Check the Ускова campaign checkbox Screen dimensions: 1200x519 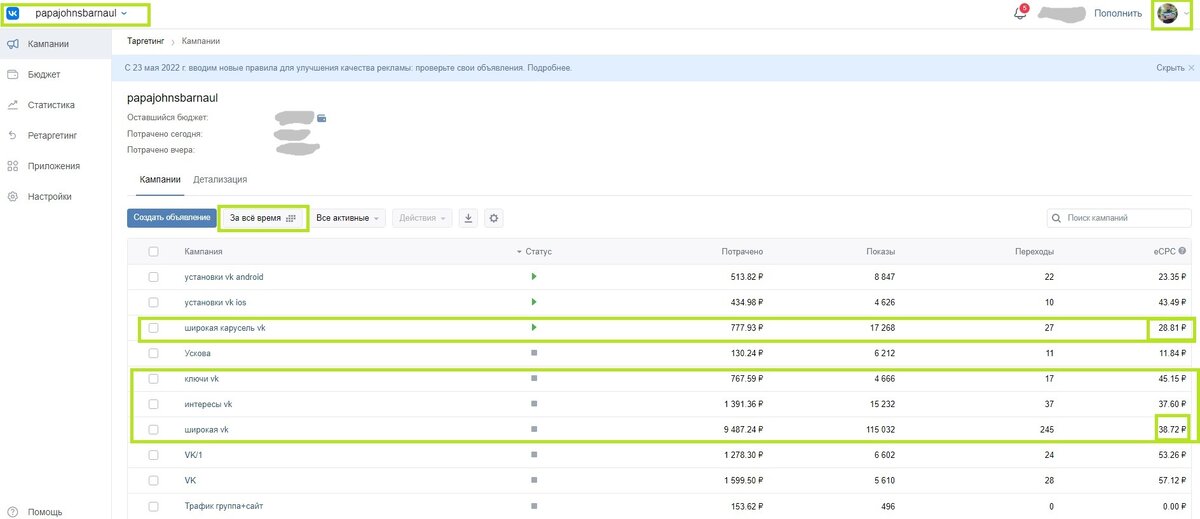[x=153, y=353]
